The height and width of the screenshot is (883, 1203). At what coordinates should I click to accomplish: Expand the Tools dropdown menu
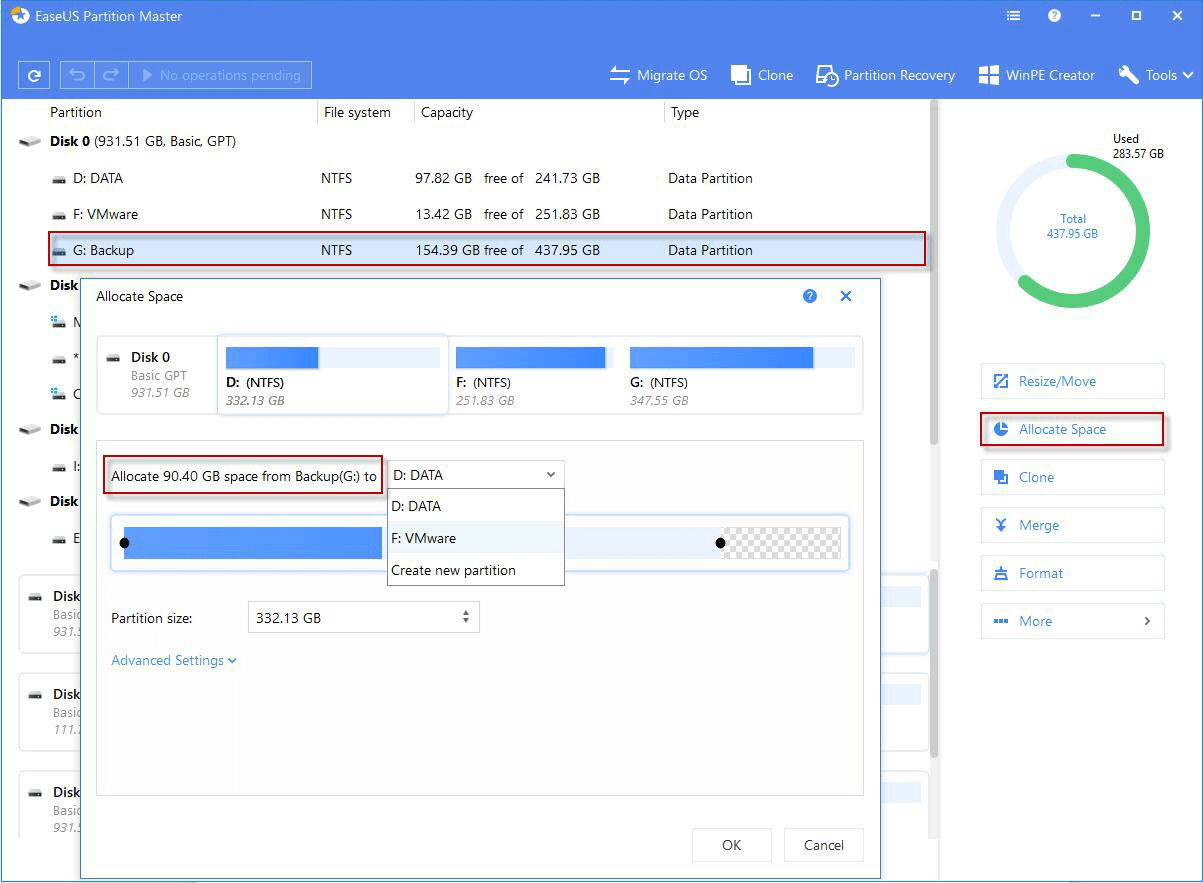pyautogui.click(x=1156, y=75)
